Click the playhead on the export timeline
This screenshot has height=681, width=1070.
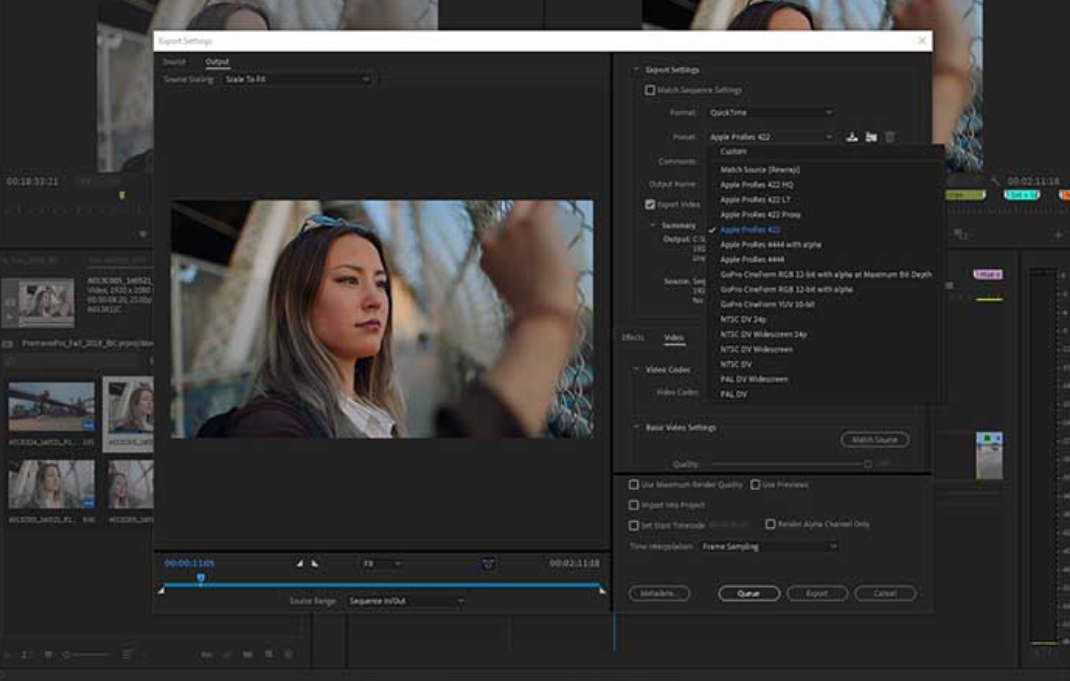click(x=201, y=578)
